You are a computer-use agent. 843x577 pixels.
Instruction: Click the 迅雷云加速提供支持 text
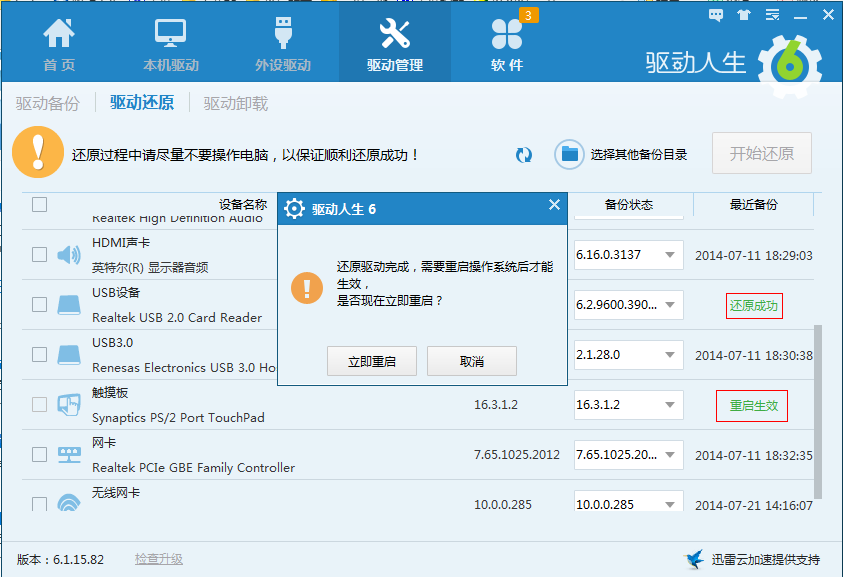(x=766, y=560)
